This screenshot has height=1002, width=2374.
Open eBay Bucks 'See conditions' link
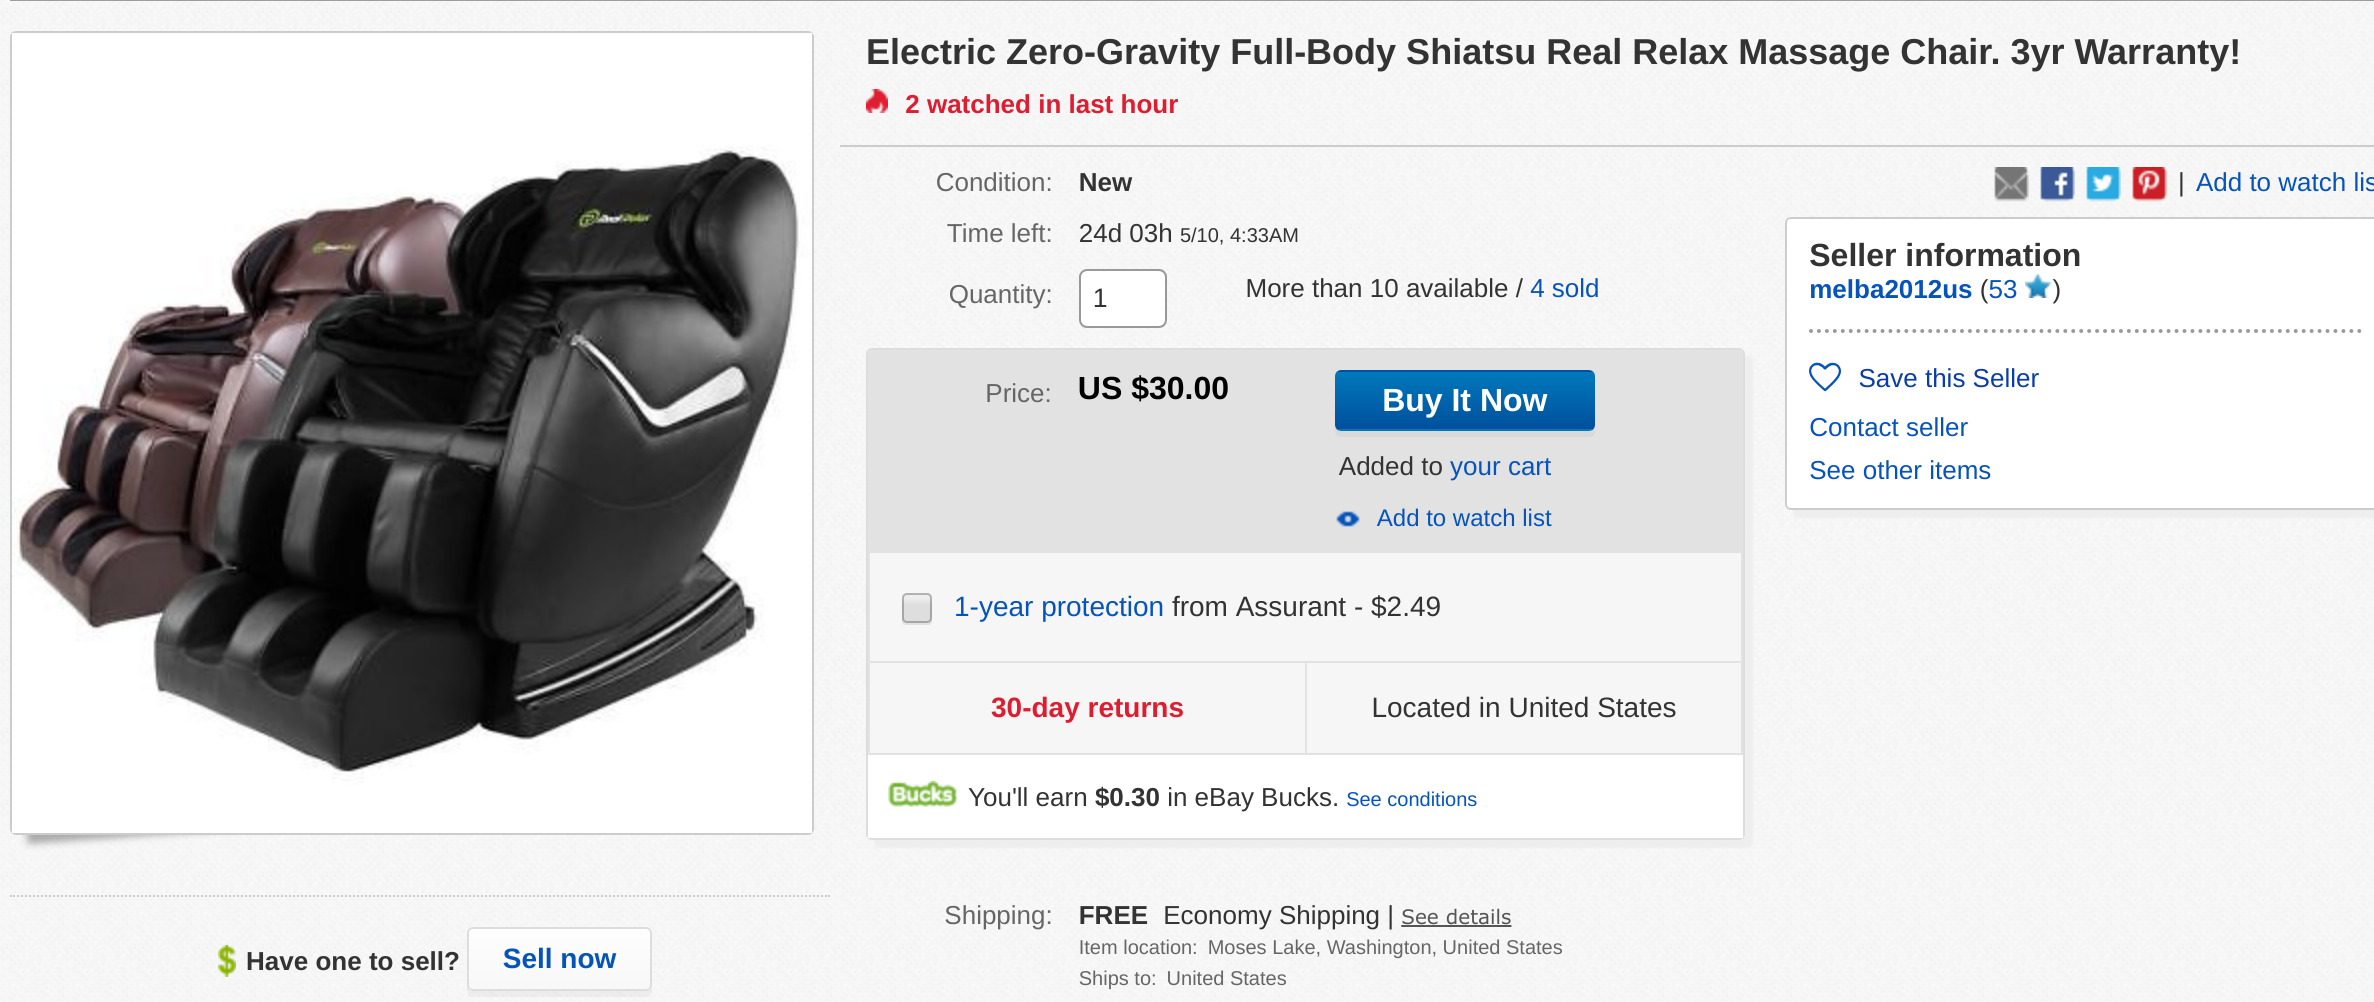pyautogui.click(x=1411, y=799)
